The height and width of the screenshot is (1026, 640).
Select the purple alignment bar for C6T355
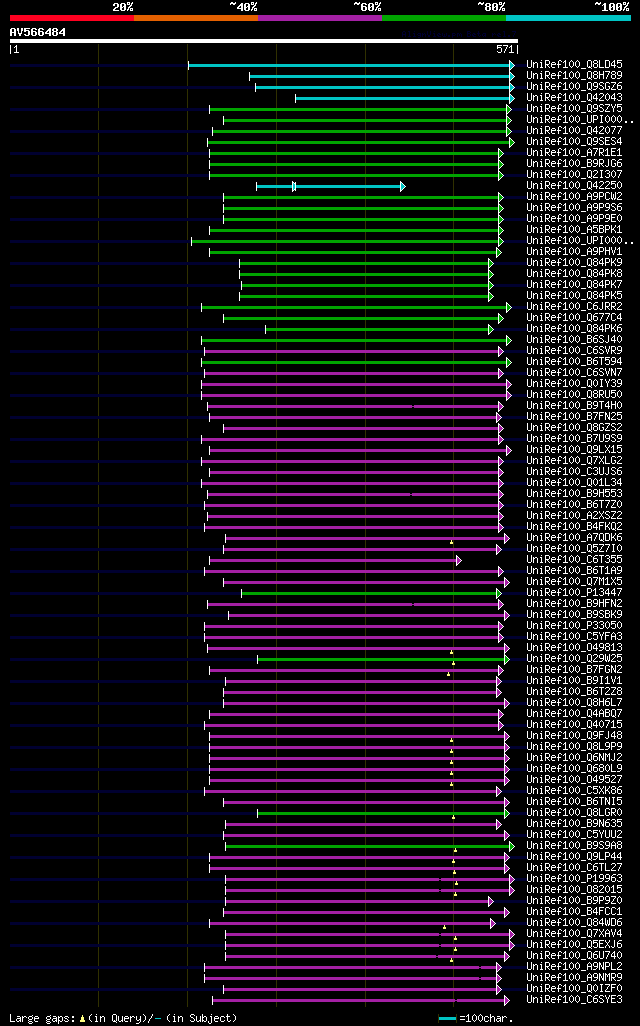[x=336, y=560]
